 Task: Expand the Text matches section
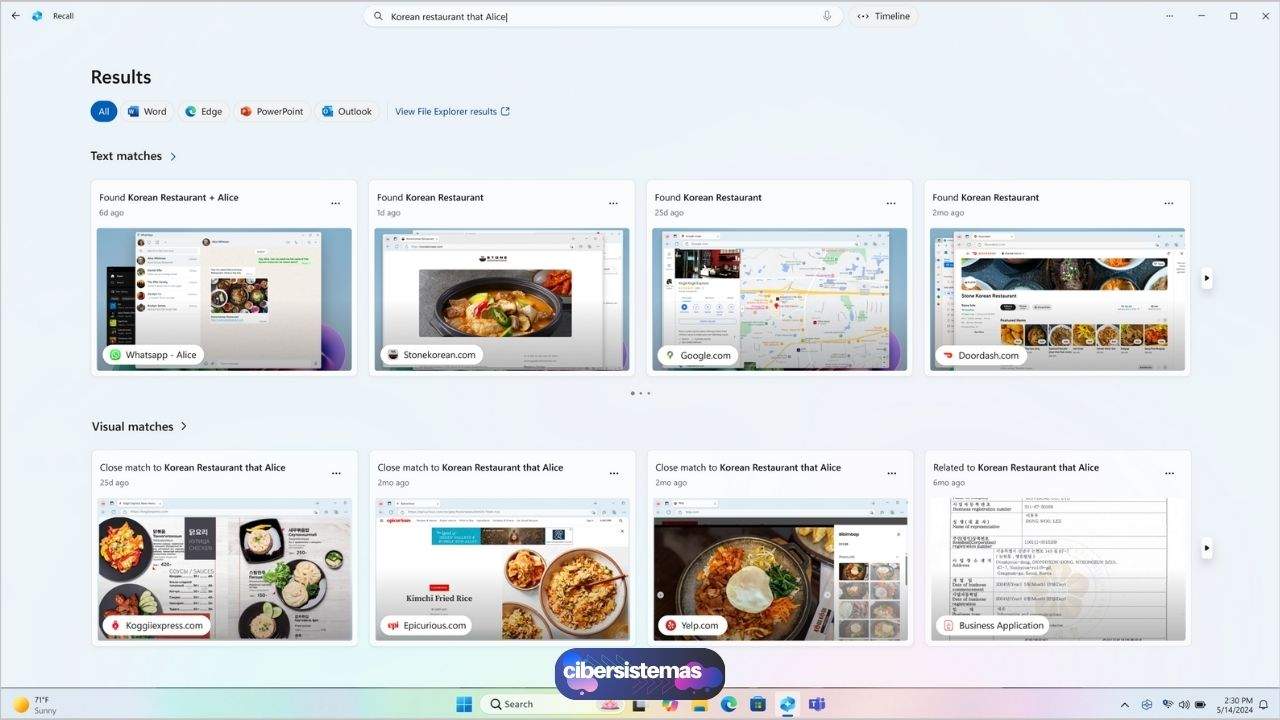pyautogui.click(x=173, y=156)
